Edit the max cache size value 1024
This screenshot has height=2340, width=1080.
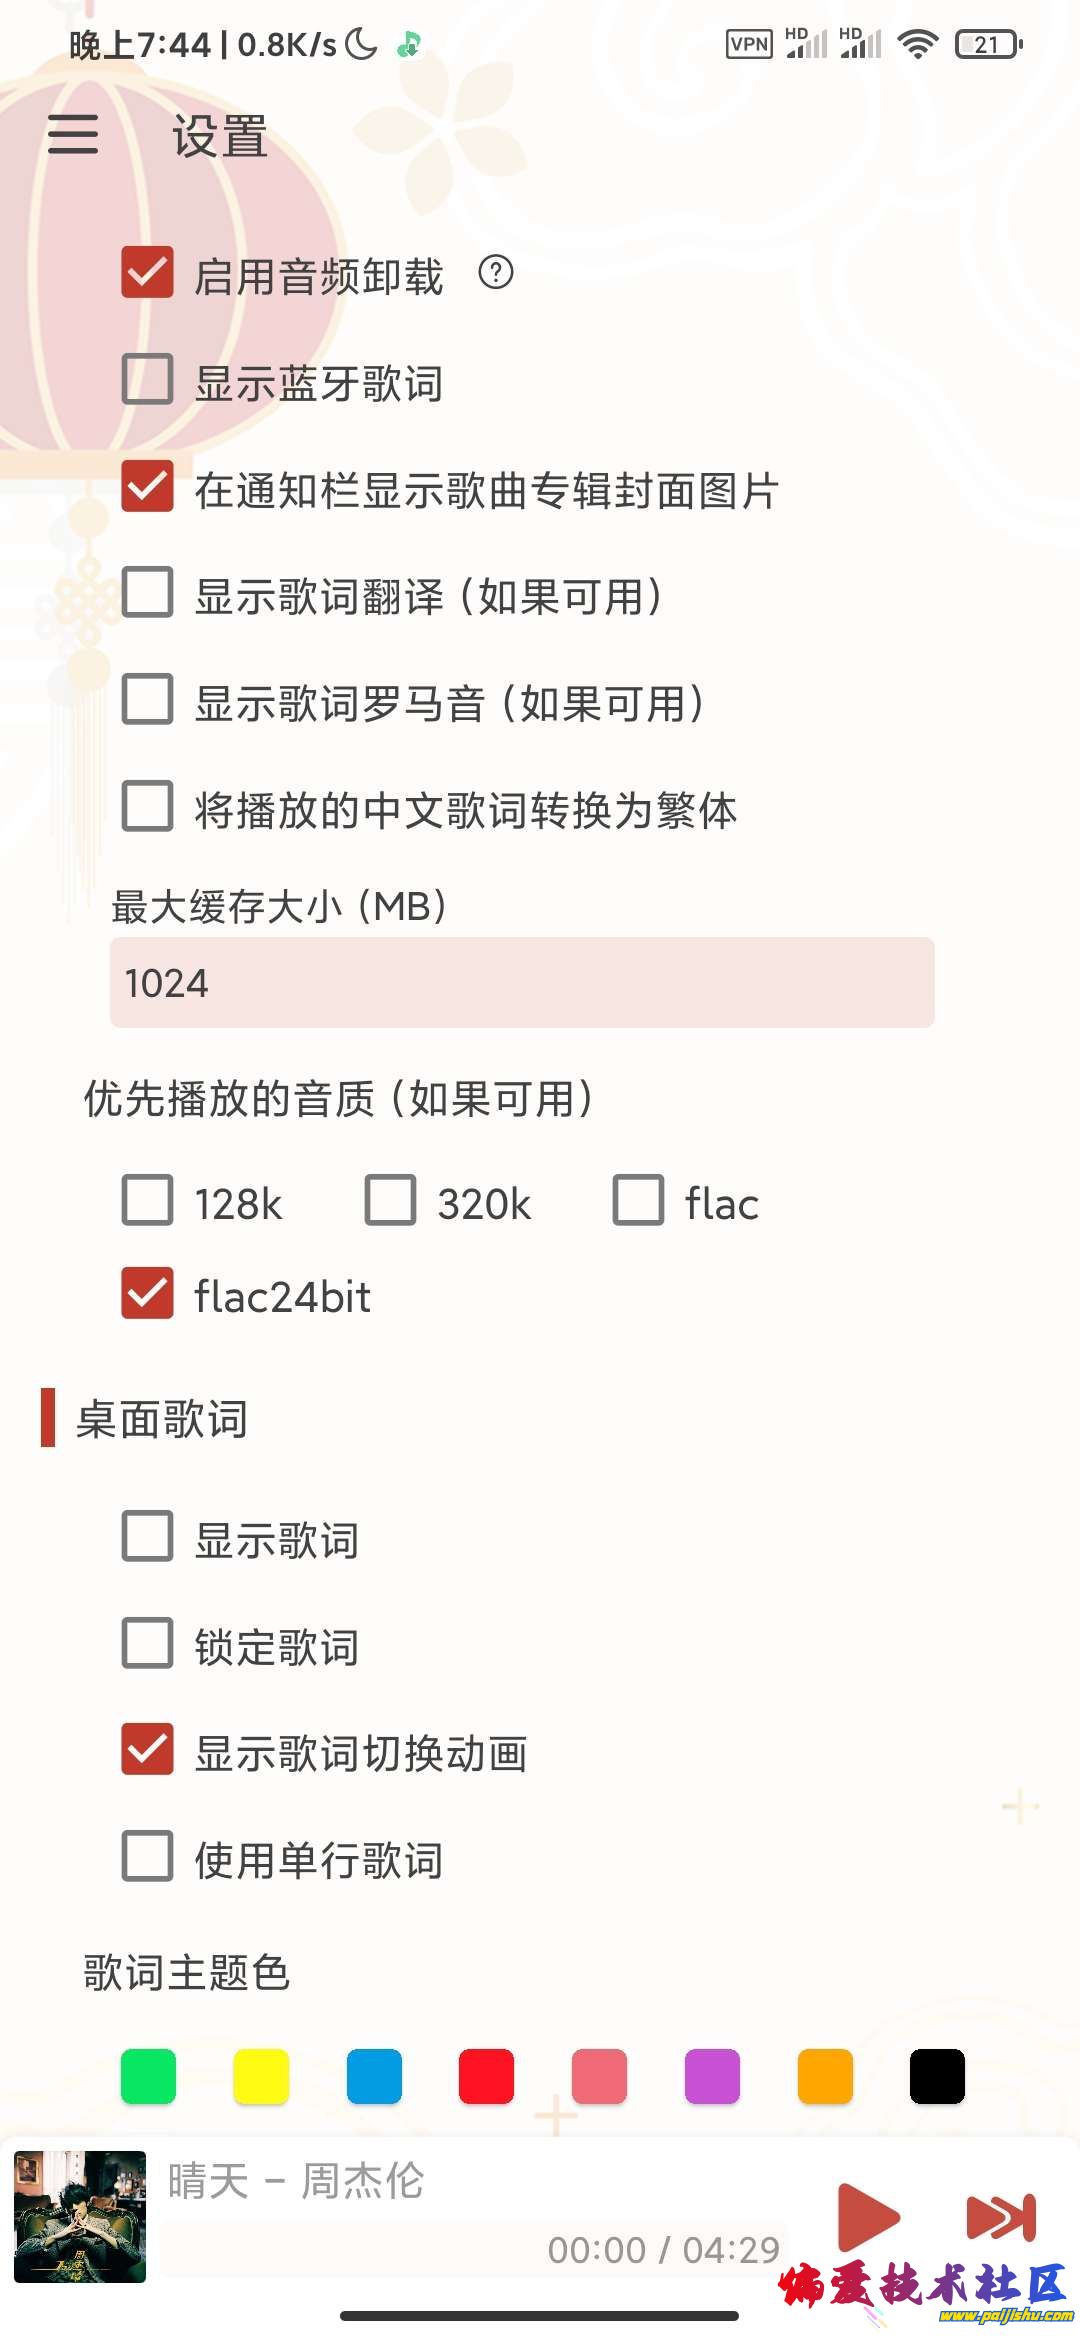click(x=520, y=984)
